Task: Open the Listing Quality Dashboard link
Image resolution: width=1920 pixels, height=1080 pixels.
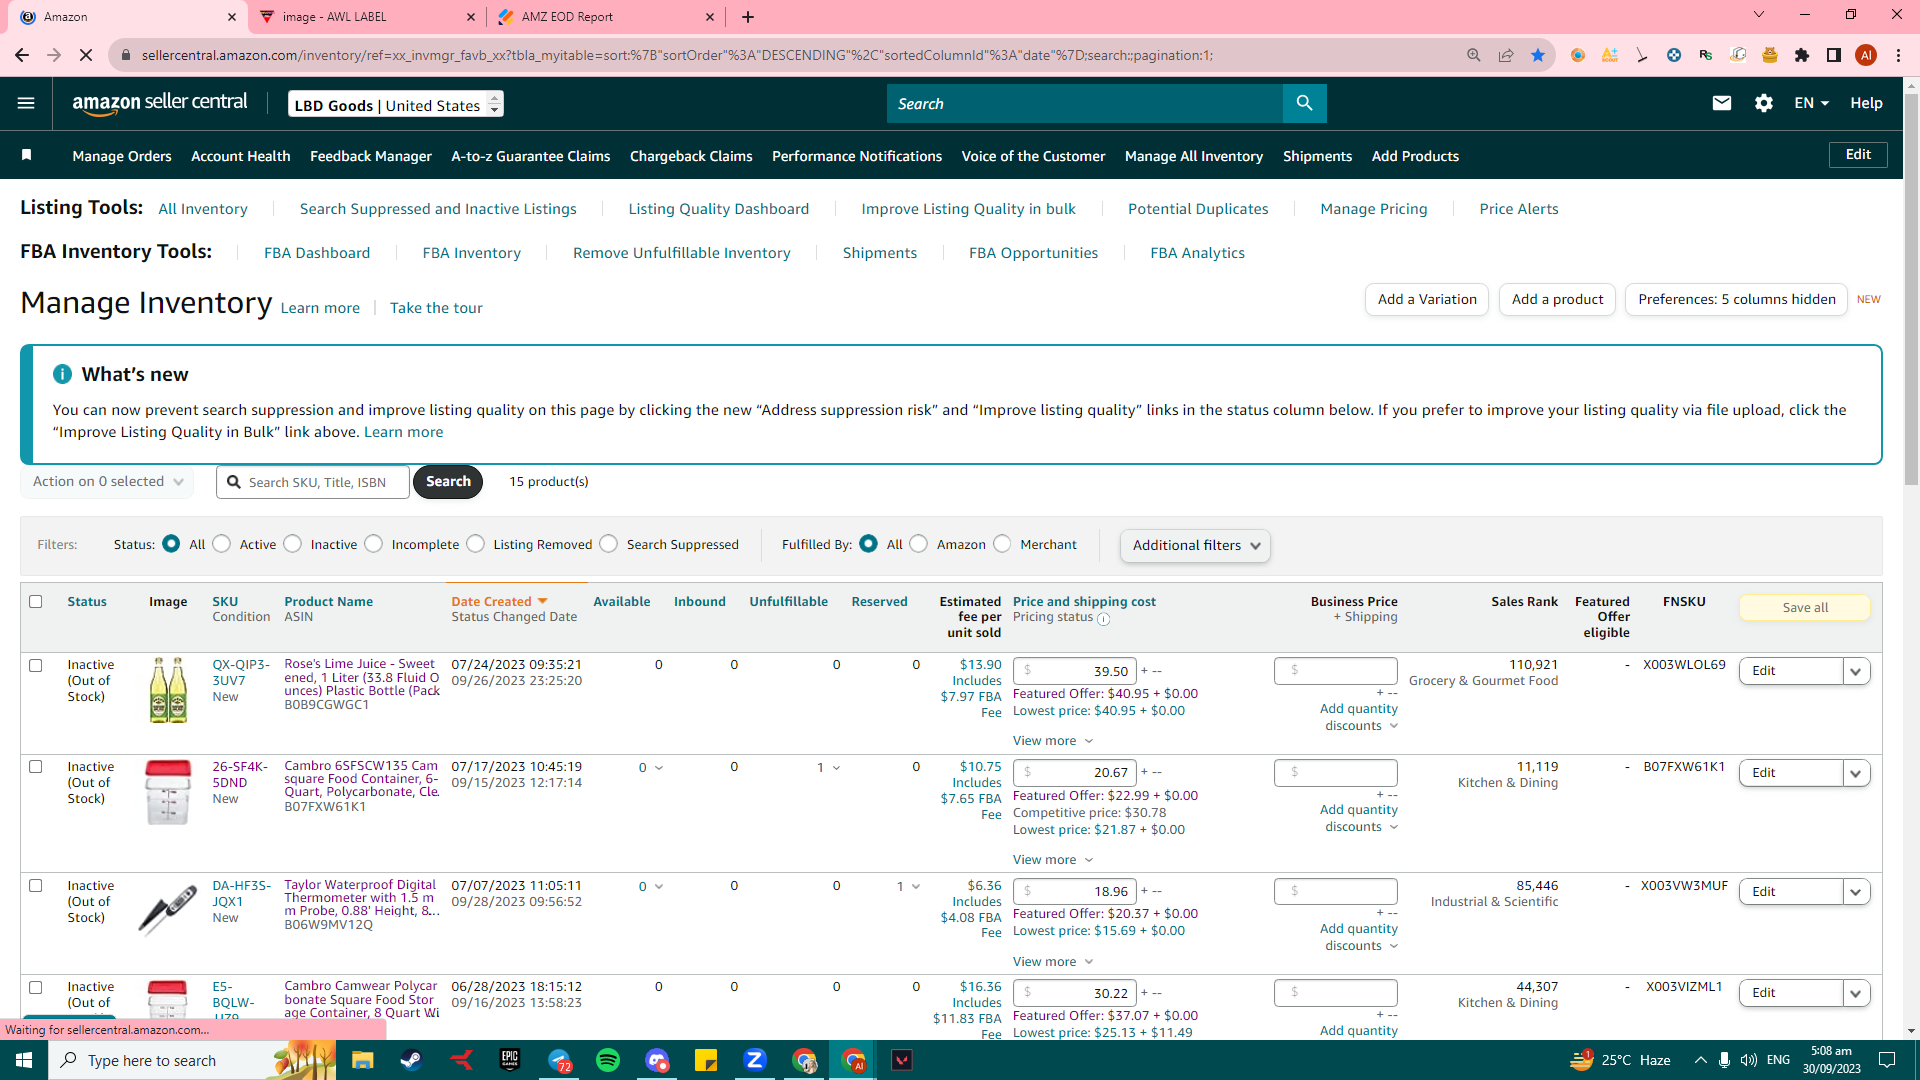Action: click(718, 209)
